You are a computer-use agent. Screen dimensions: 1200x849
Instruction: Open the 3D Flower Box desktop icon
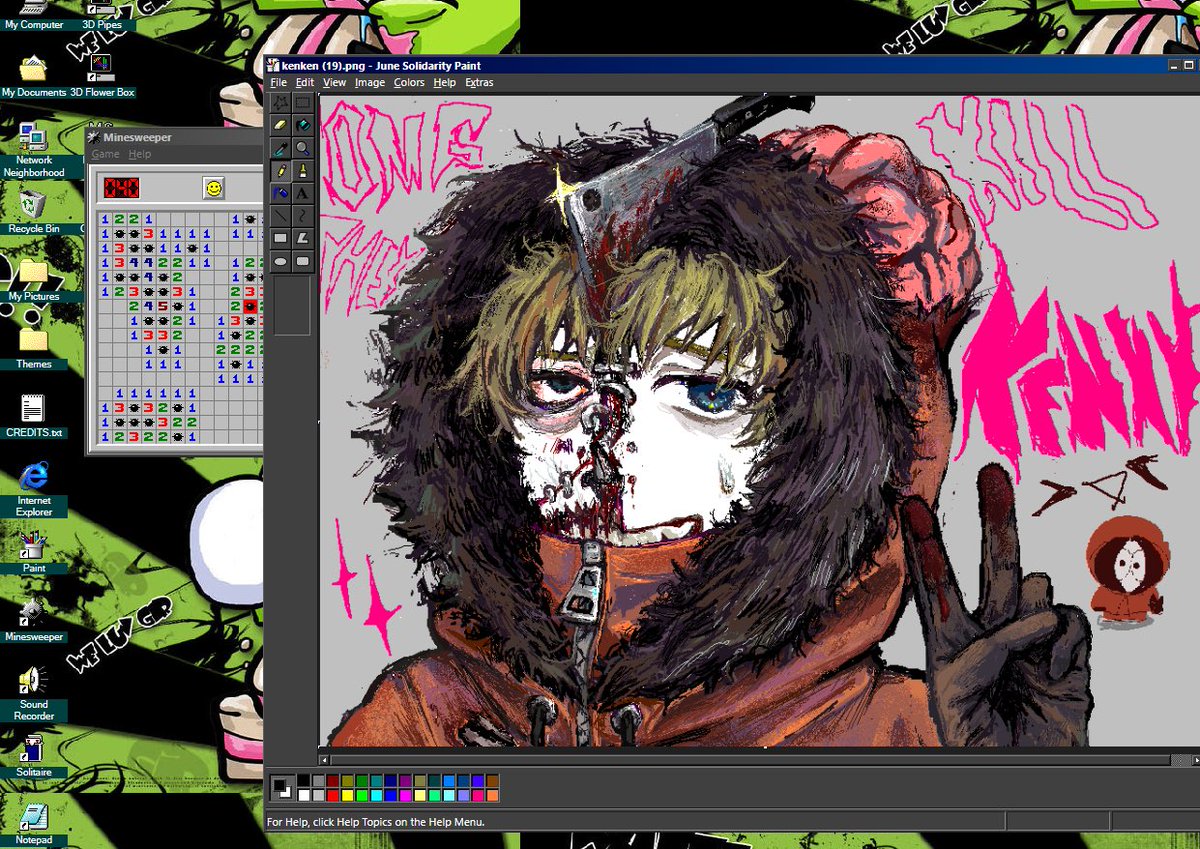click(x=101, y=76)
